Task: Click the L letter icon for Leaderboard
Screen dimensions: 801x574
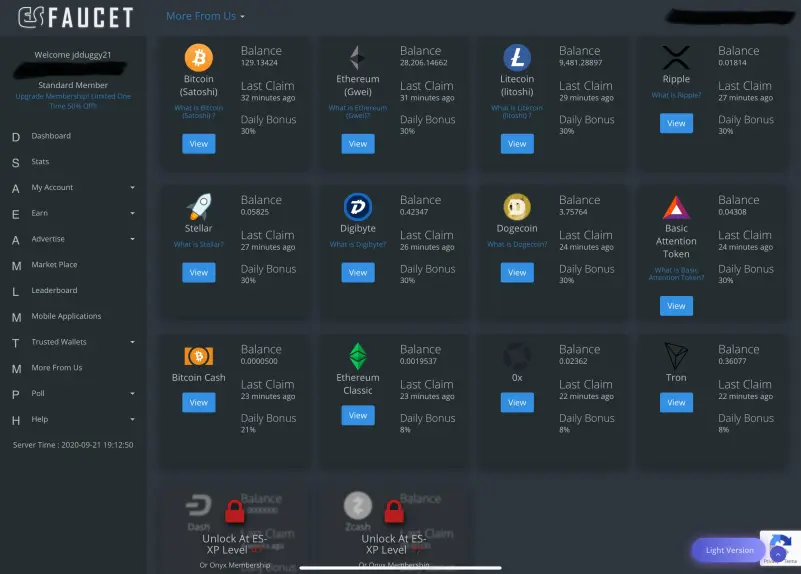Action: 16,292
